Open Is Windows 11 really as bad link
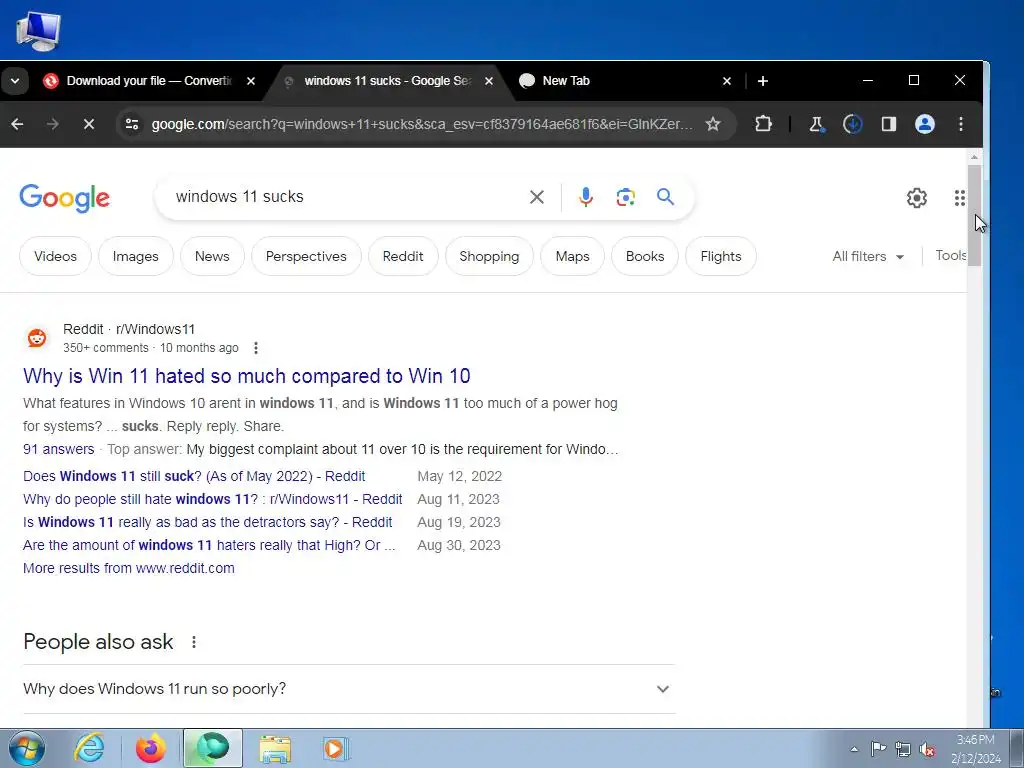Screen dimensions: 1024x768 208,522
